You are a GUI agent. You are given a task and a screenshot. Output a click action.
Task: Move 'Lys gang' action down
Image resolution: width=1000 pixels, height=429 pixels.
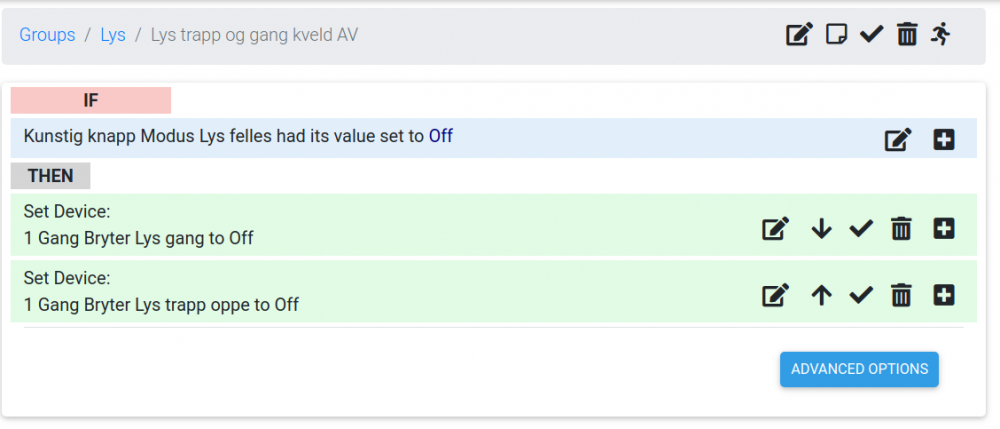pos(821,229)
